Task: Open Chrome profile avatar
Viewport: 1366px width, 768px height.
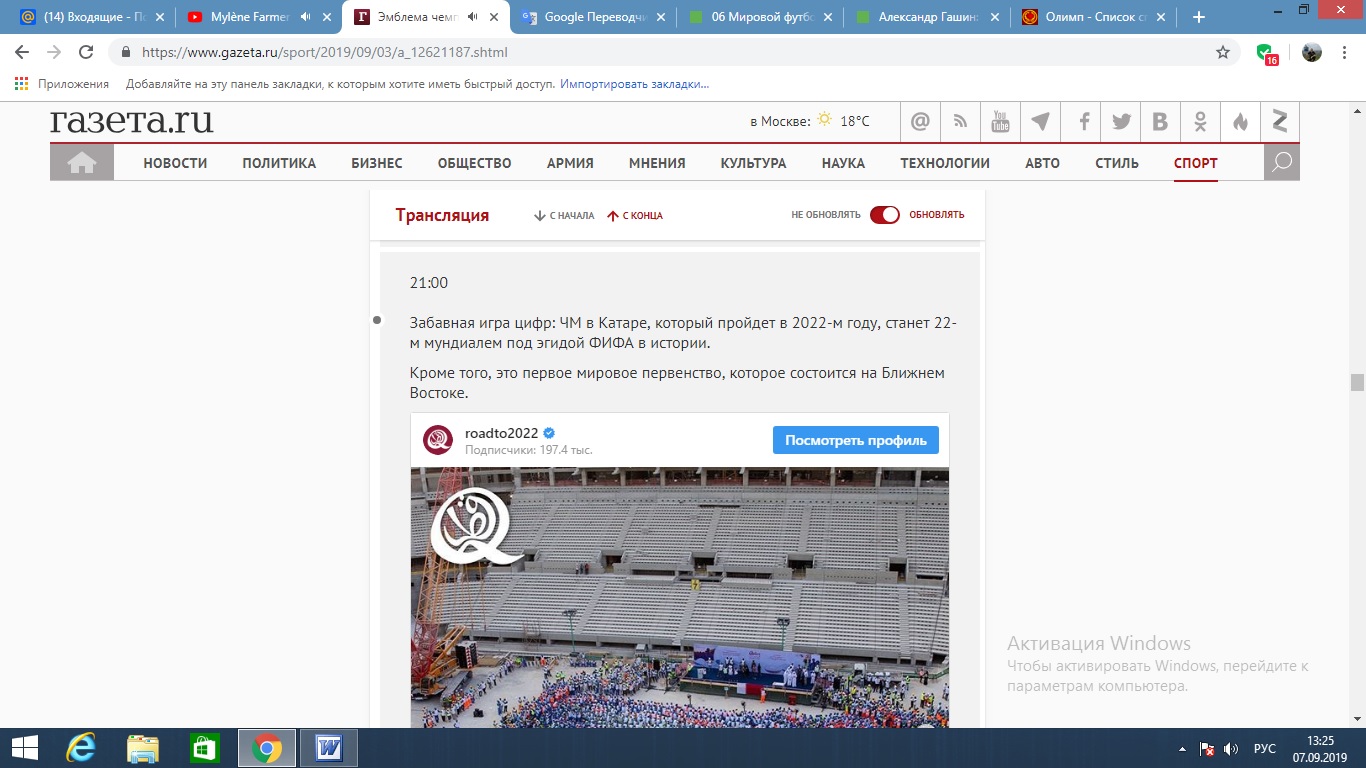Action: pos(1312,52)
